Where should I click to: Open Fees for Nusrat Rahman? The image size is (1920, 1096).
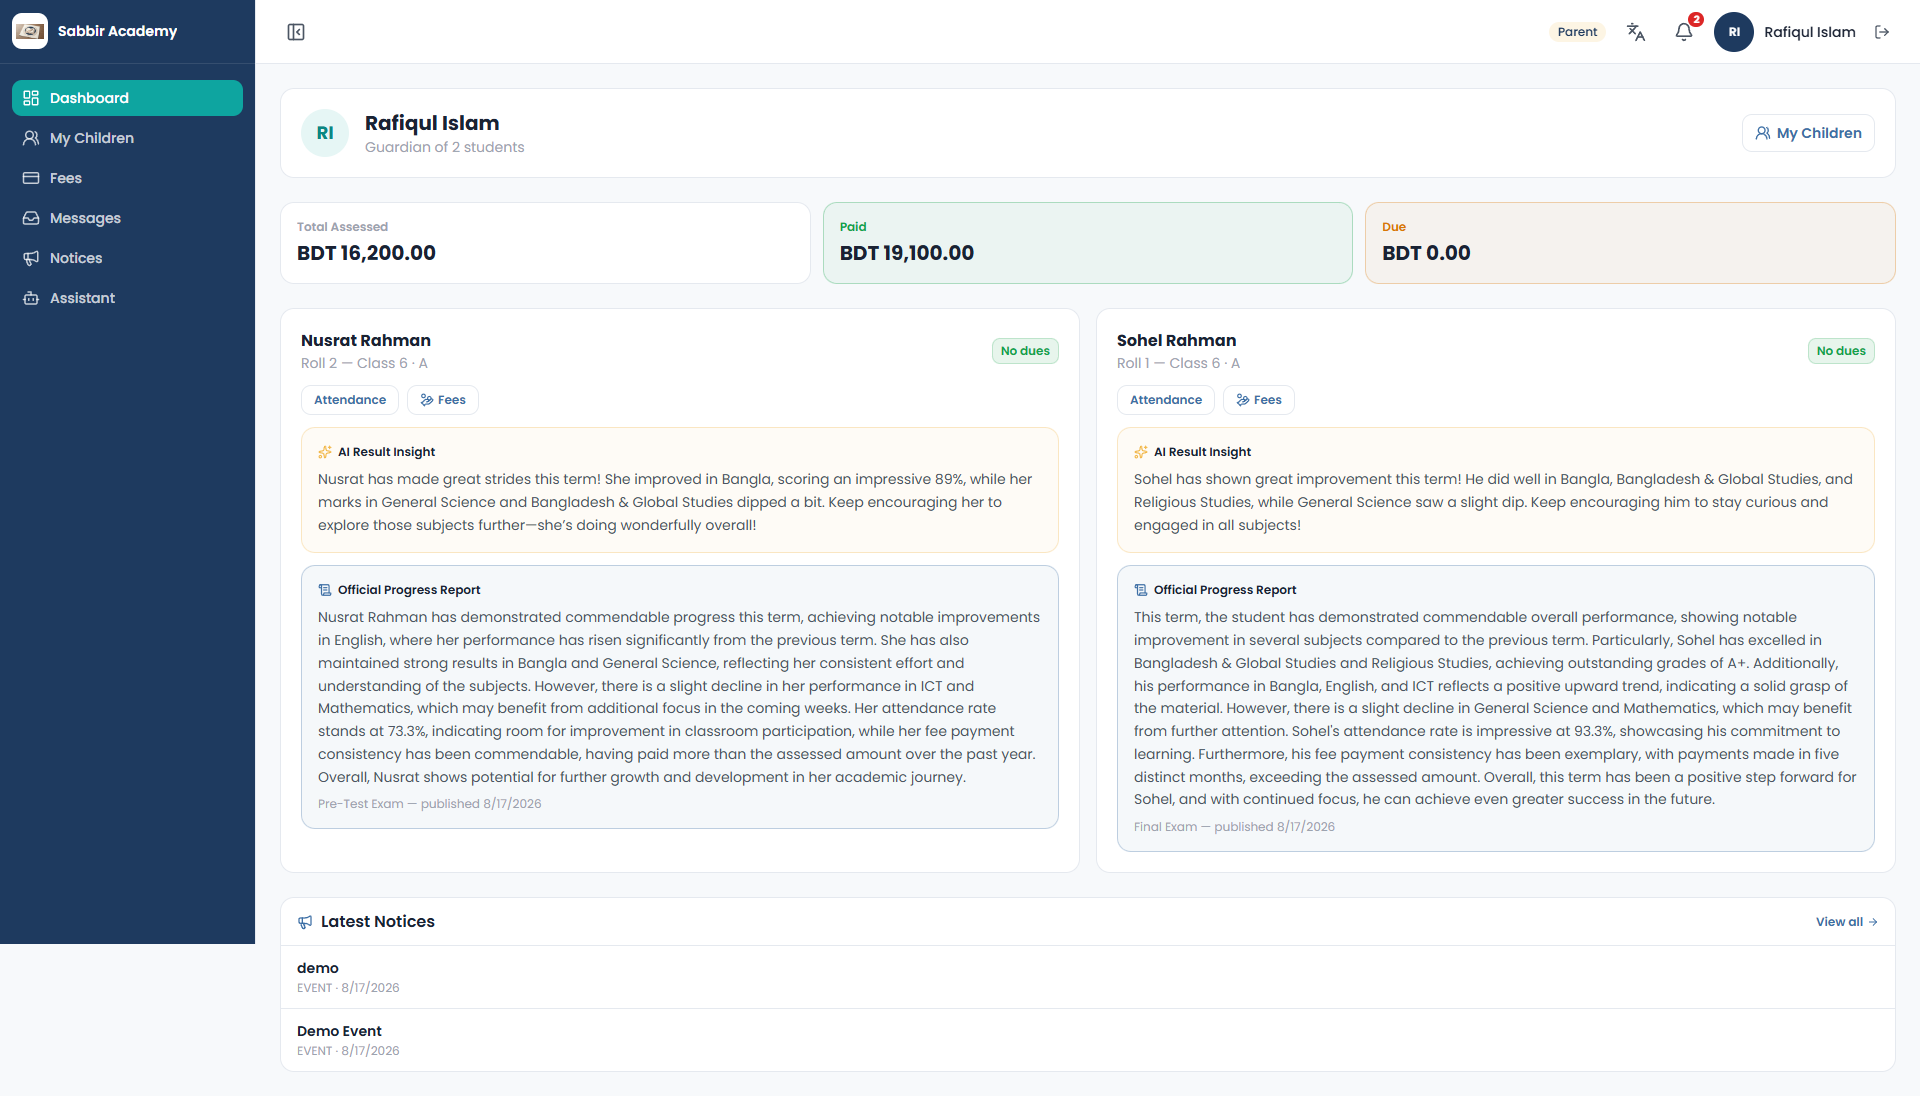coord(443,400)
